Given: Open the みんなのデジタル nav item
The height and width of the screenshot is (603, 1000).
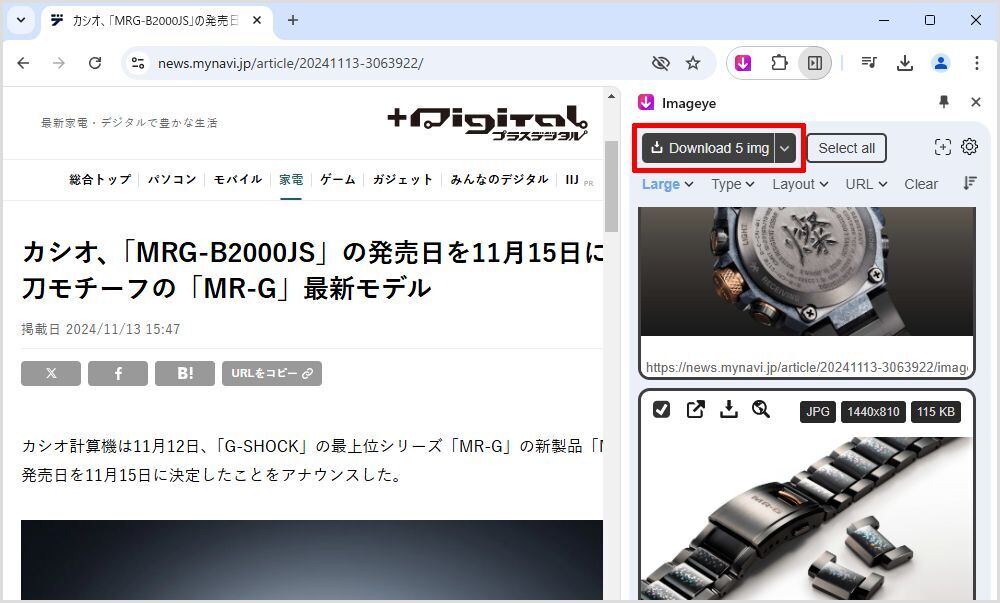Looking at the screenshot, I should pos(499,180).
